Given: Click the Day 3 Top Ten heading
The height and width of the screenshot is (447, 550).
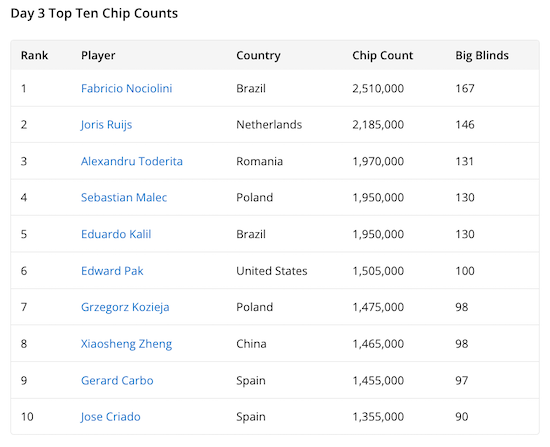Looking at the screenshot, I should 94,13.
